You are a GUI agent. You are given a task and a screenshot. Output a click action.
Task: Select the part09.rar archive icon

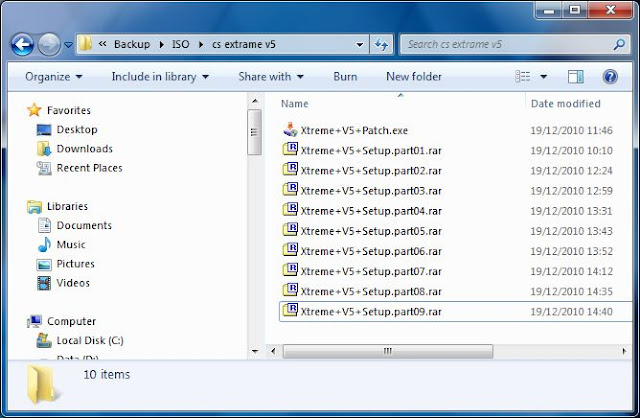tap(290, 310)
